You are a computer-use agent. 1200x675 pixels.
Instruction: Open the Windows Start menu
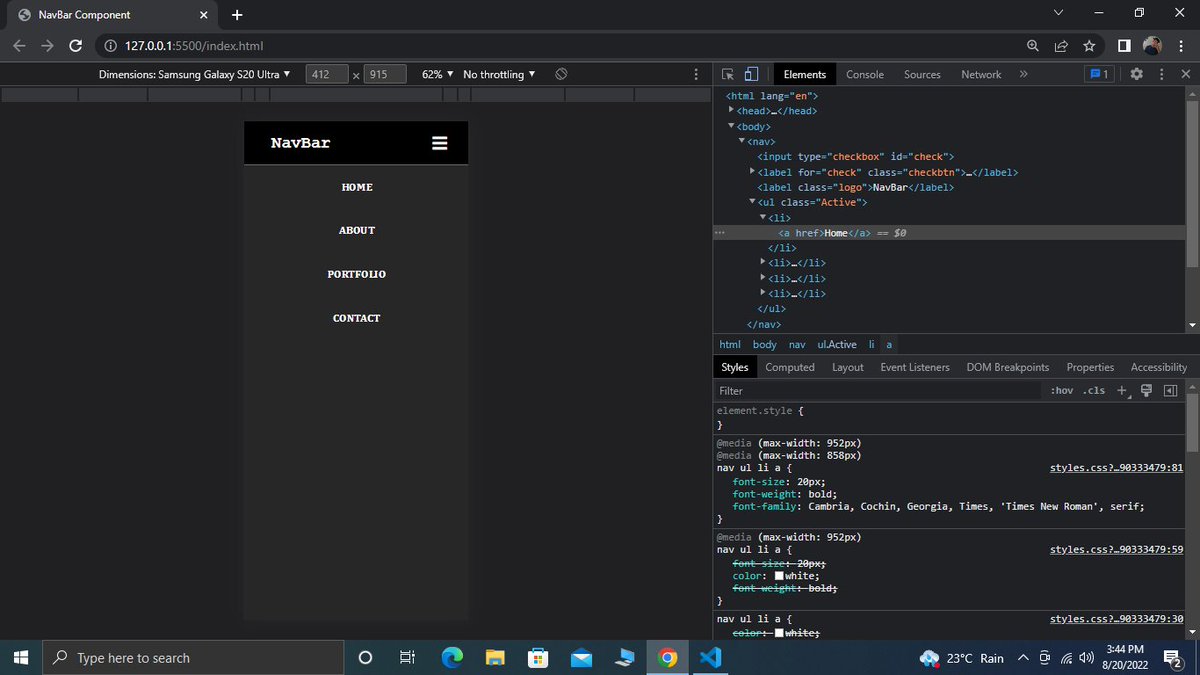(x=20, y=657)
